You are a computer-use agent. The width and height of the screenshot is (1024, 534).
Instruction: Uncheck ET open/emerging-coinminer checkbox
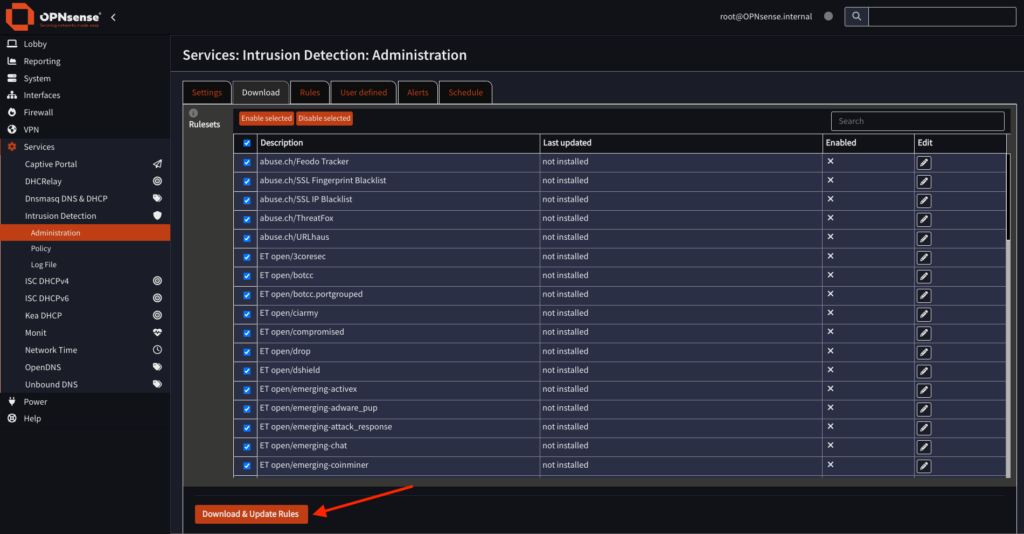coord(247,466)
